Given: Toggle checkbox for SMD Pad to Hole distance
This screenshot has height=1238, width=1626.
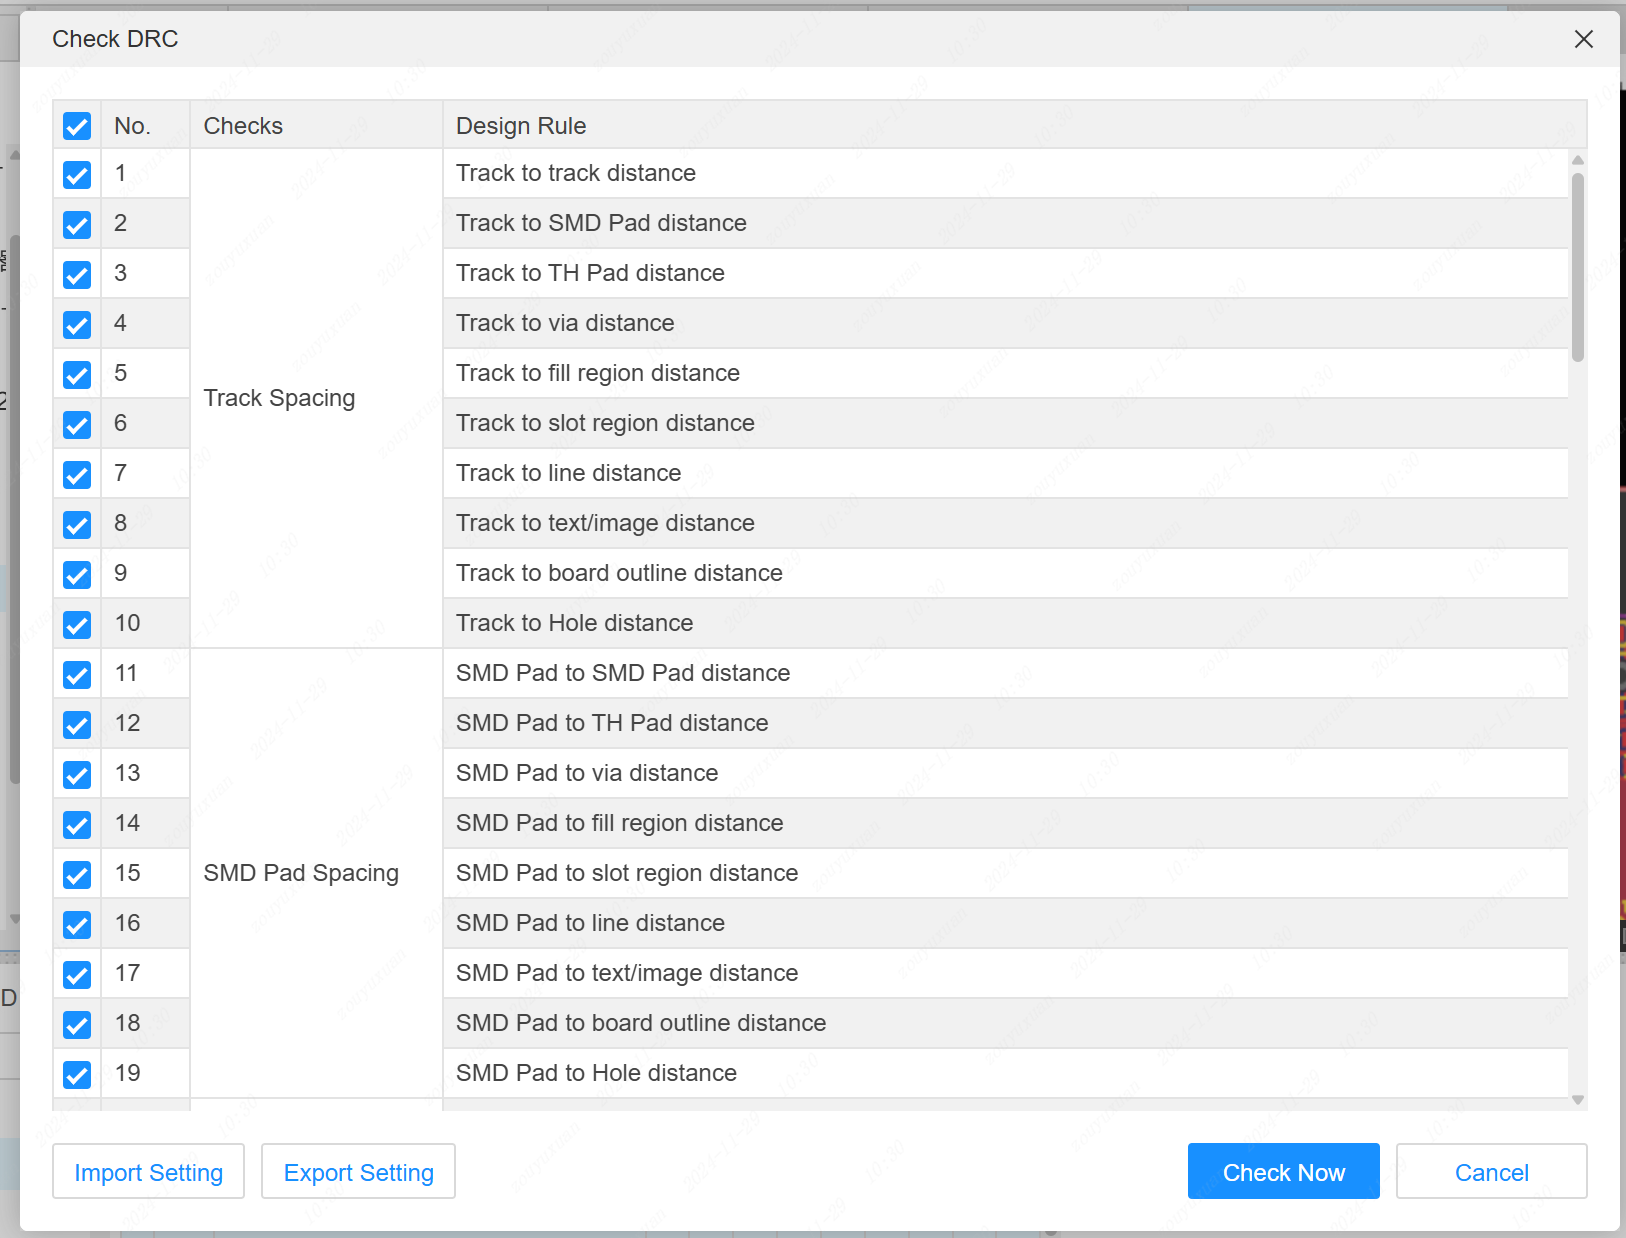Looking at the screenshot, I should pyautogui.click(x=77, y=1075).
